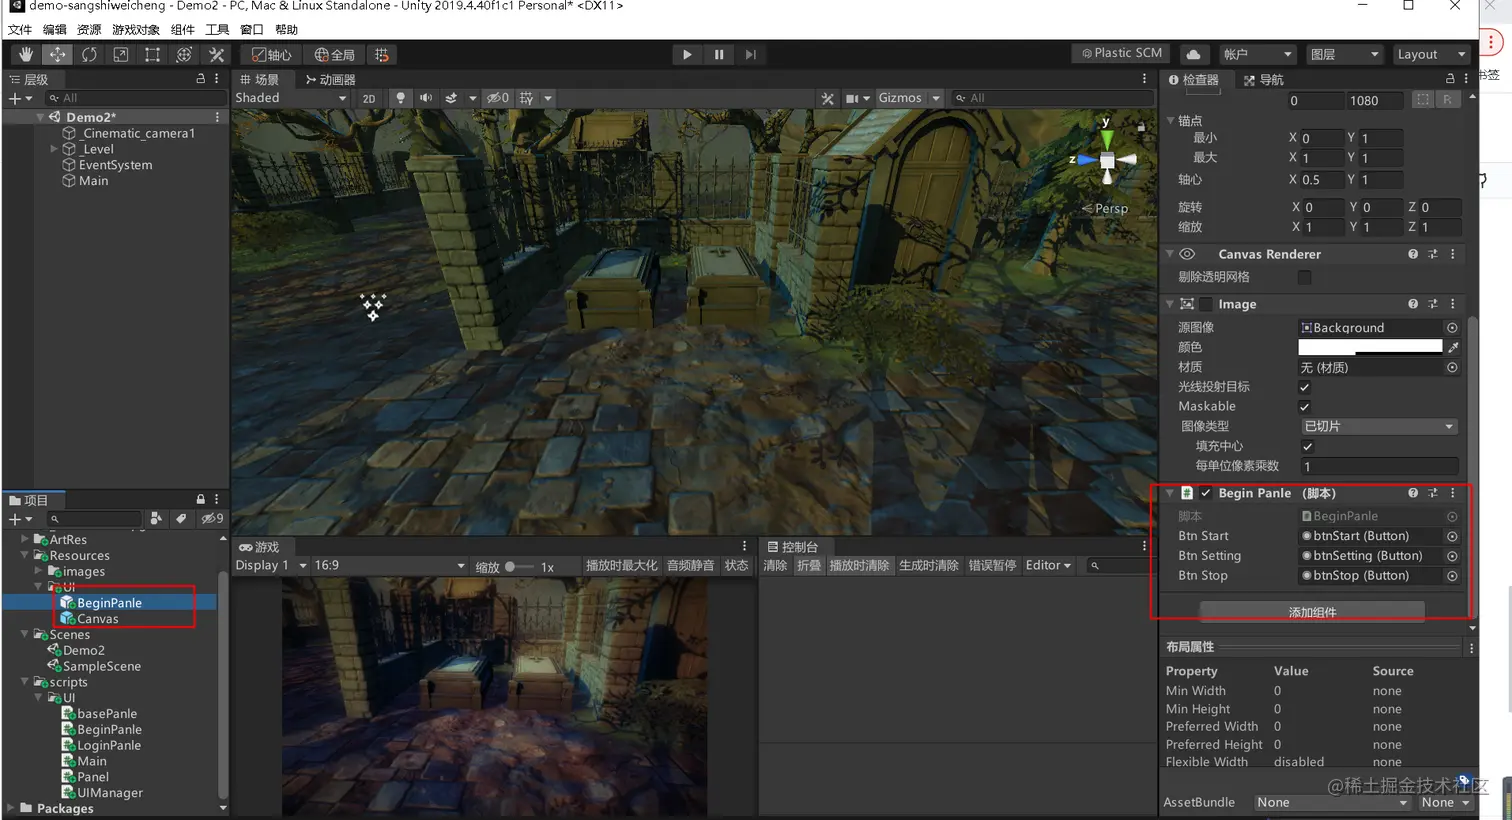
Task: Open image type dropdown
Action: tap(1378, 426)
